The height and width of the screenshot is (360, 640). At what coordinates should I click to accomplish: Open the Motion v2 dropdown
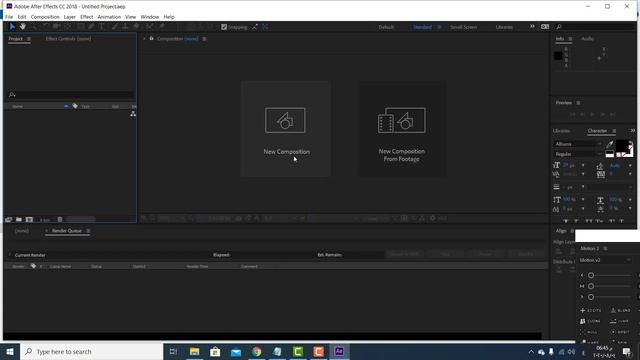[605, 260]
